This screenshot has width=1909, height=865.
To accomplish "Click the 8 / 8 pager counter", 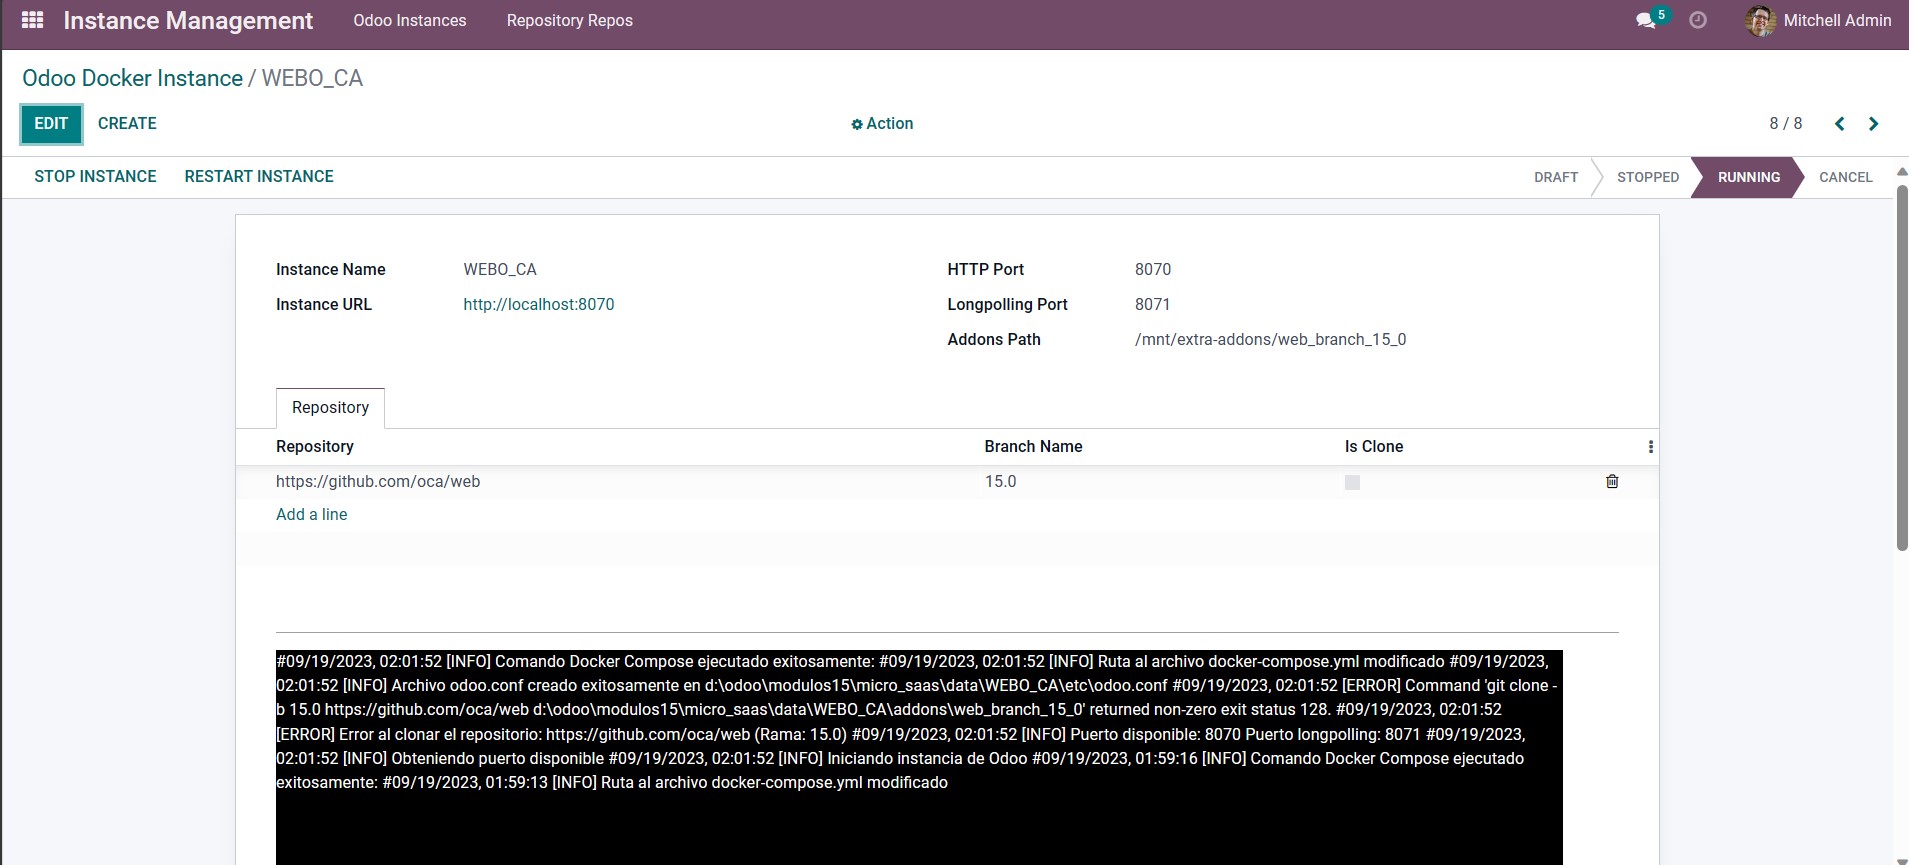I will point(1786,124).
